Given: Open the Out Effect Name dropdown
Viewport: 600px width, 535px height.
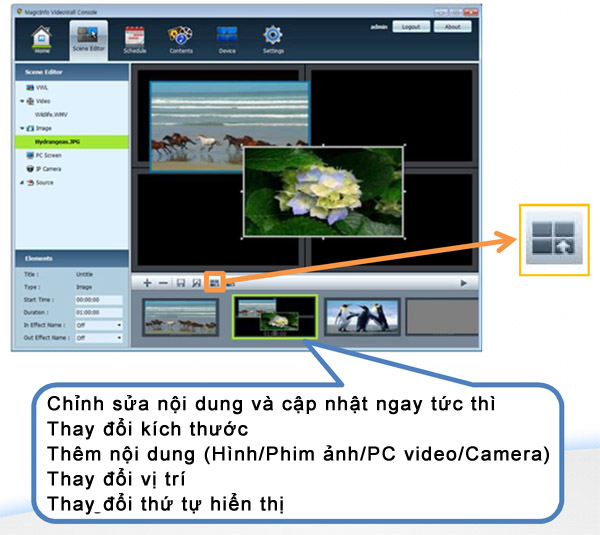Looking at the screenshot, I should pyautogui.click(x=100, y=338).
